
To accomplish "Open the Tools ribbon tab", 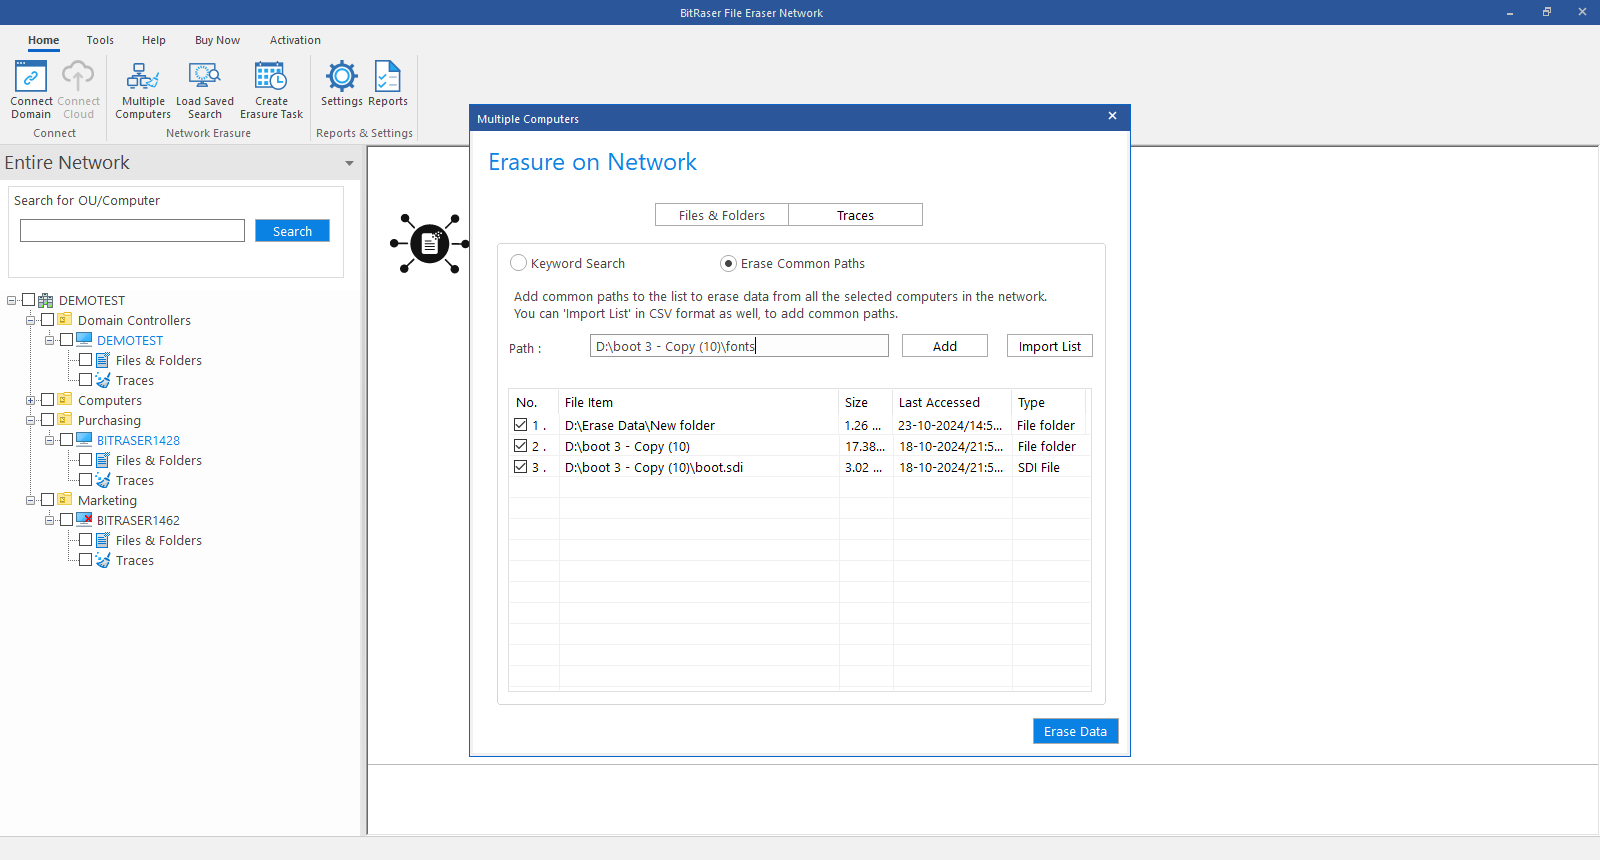I will 100,40.
